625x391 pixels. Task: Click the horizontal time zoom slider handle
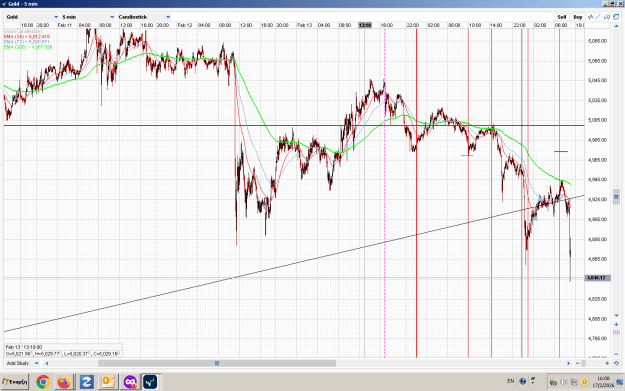(x=584, y=363)
